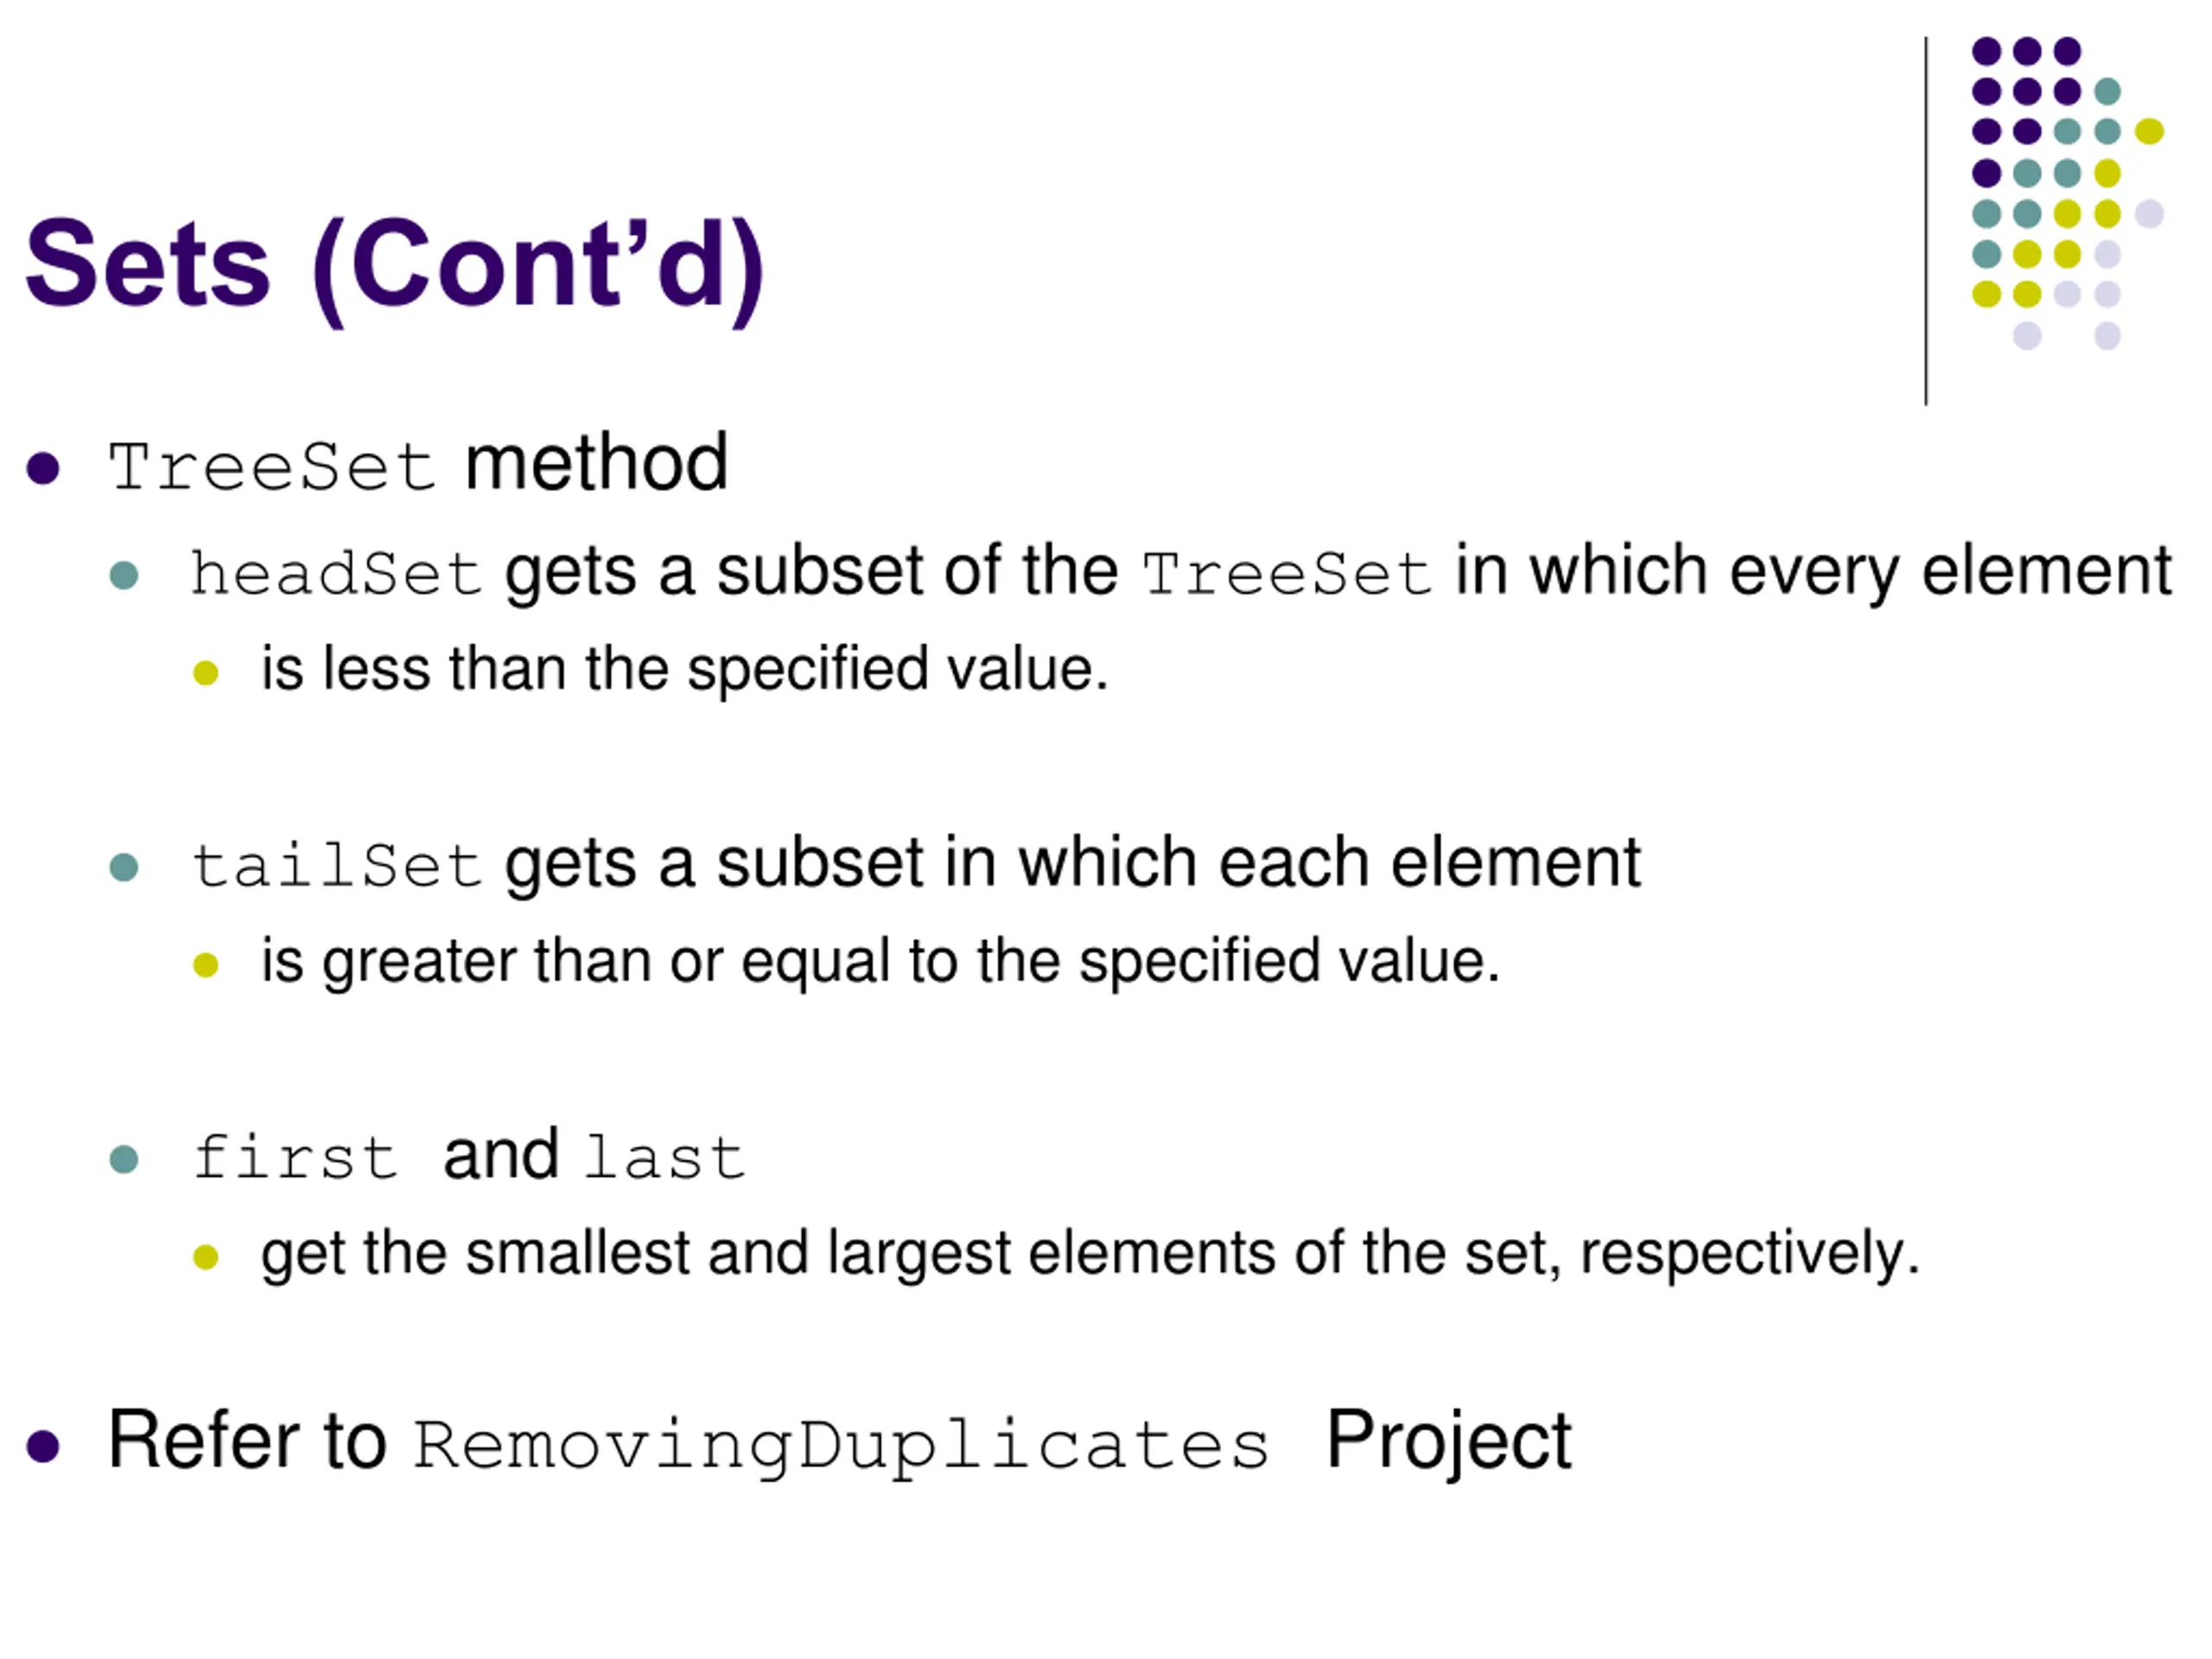Click the TreeSet method bullet text
The image size is (2212, 1659).
pos(418,466)
